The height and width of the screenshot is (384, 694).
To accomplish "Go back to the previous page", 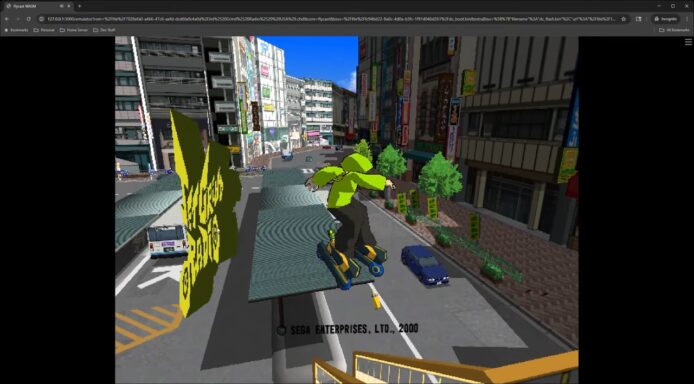I will [x=7, y=19].
